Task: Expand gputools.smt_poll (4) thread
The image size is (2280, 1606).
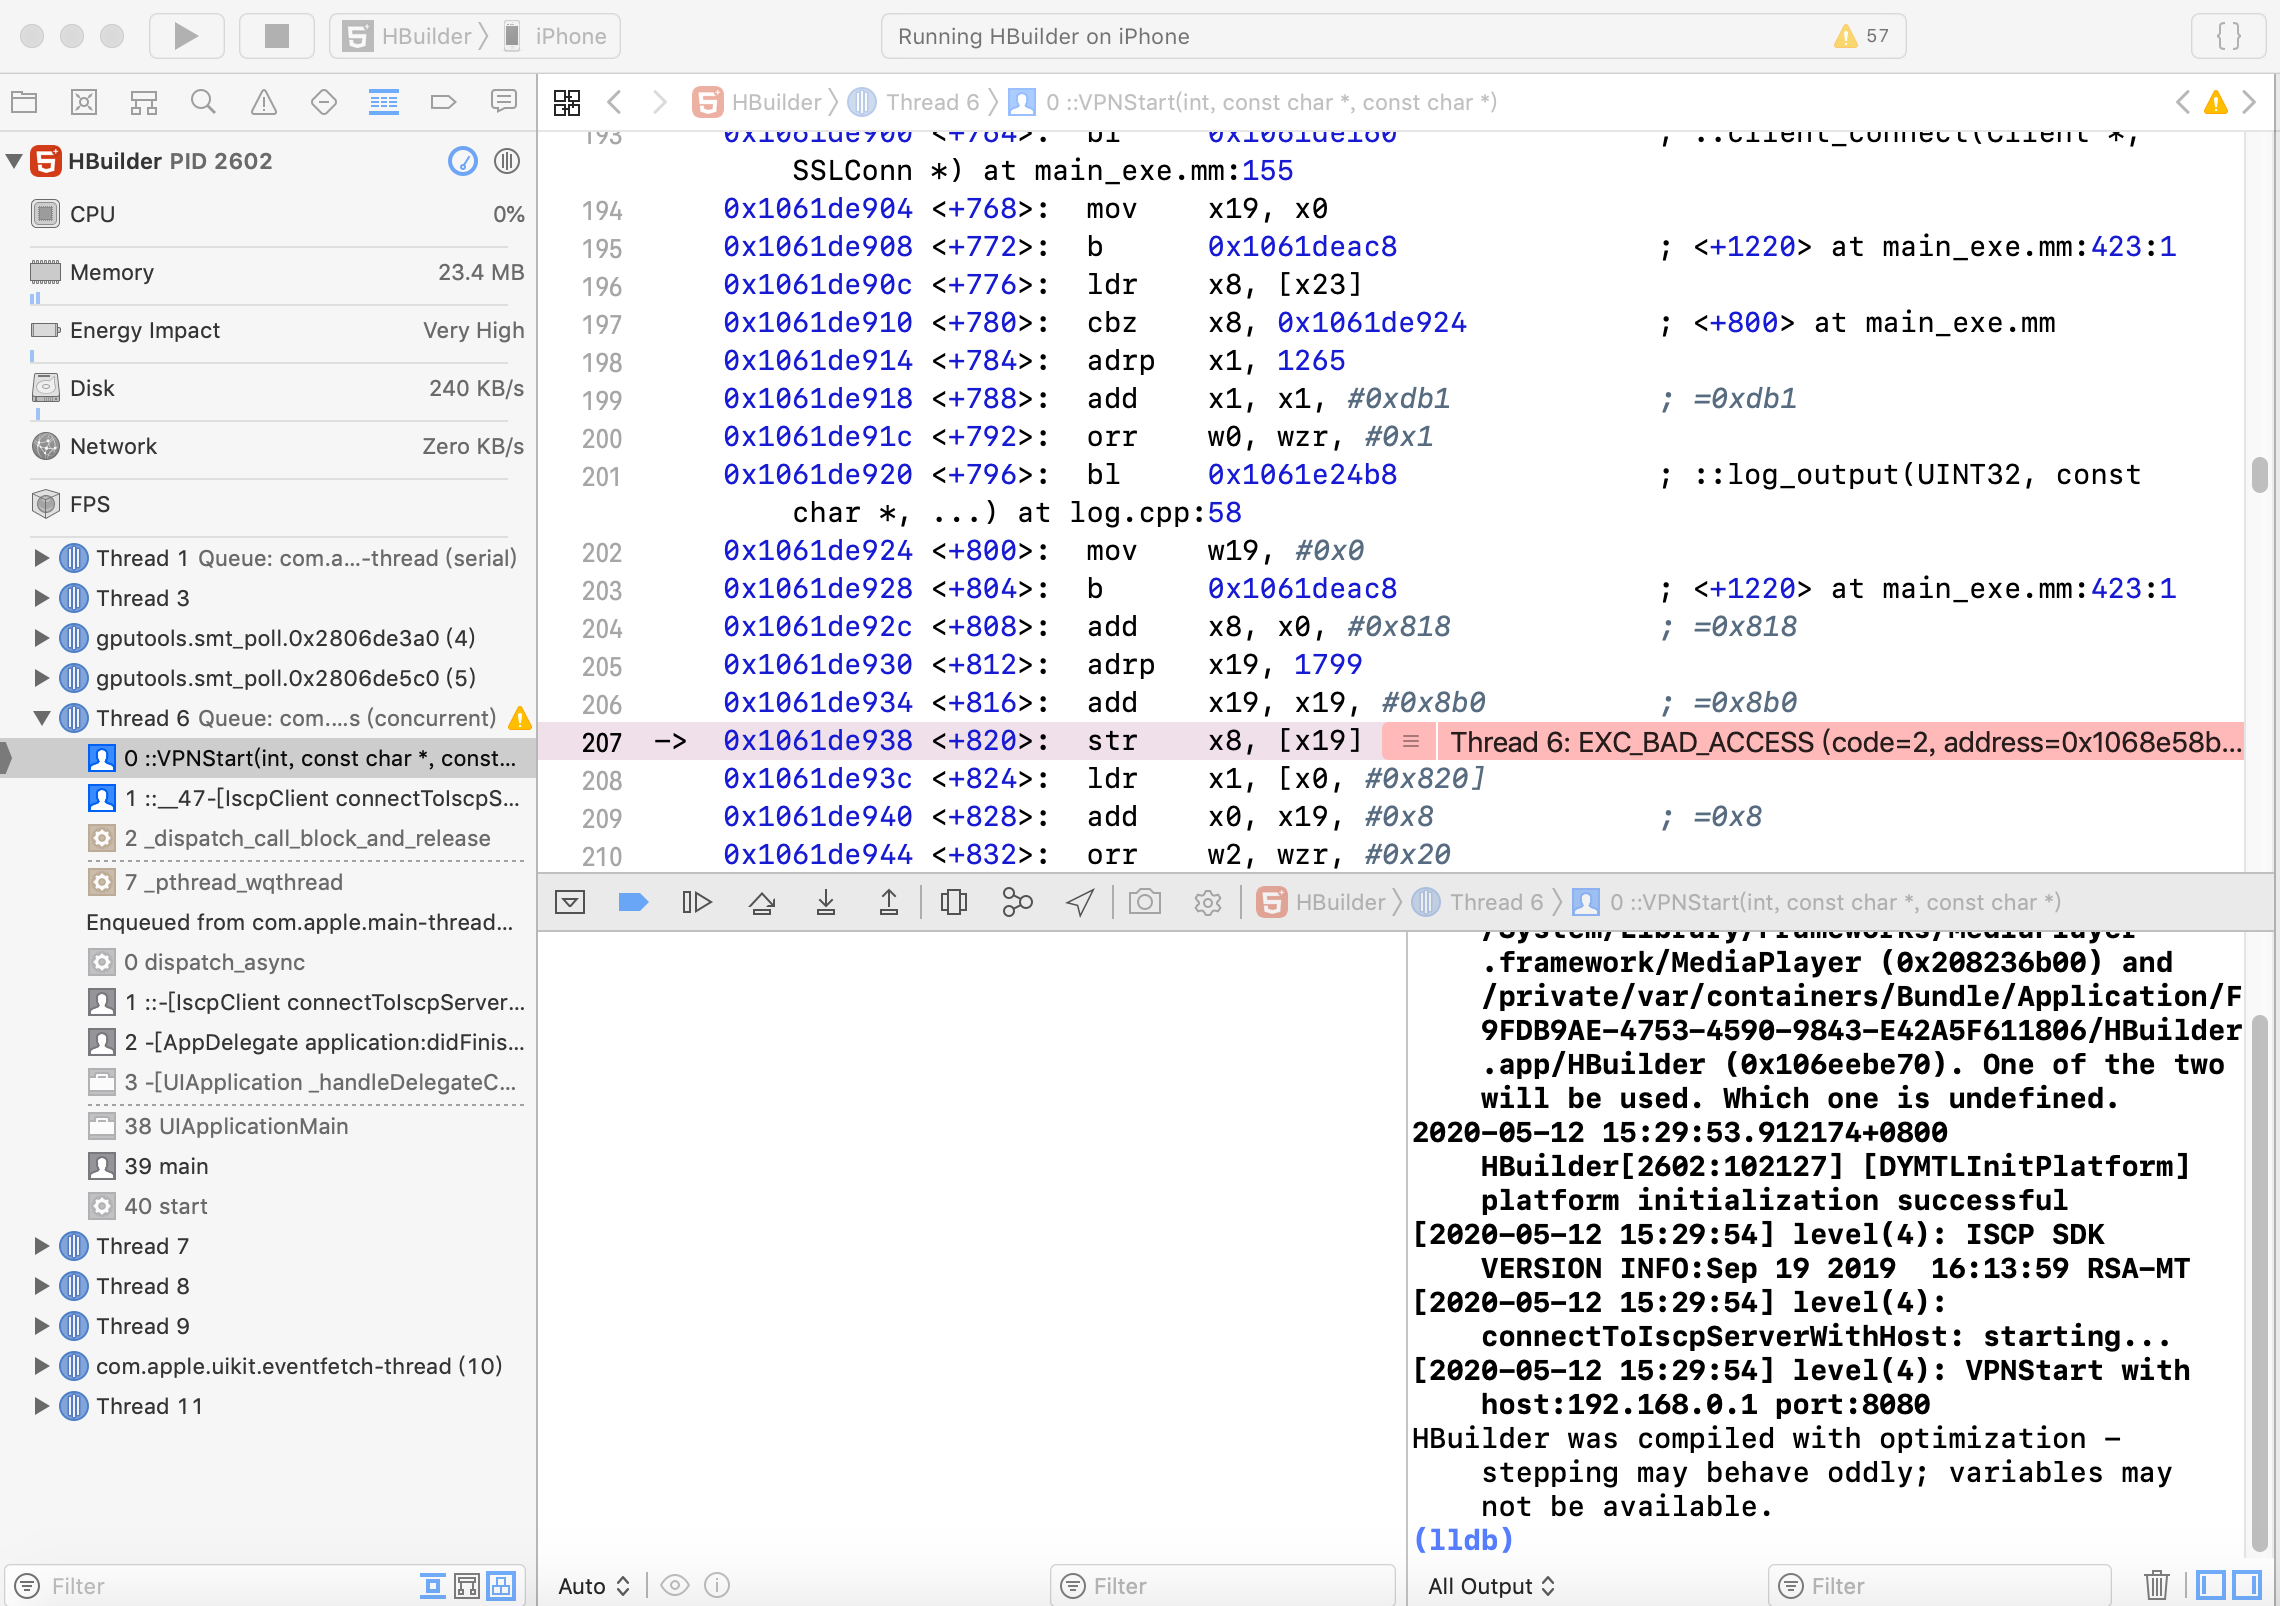Action: (42, 638)
